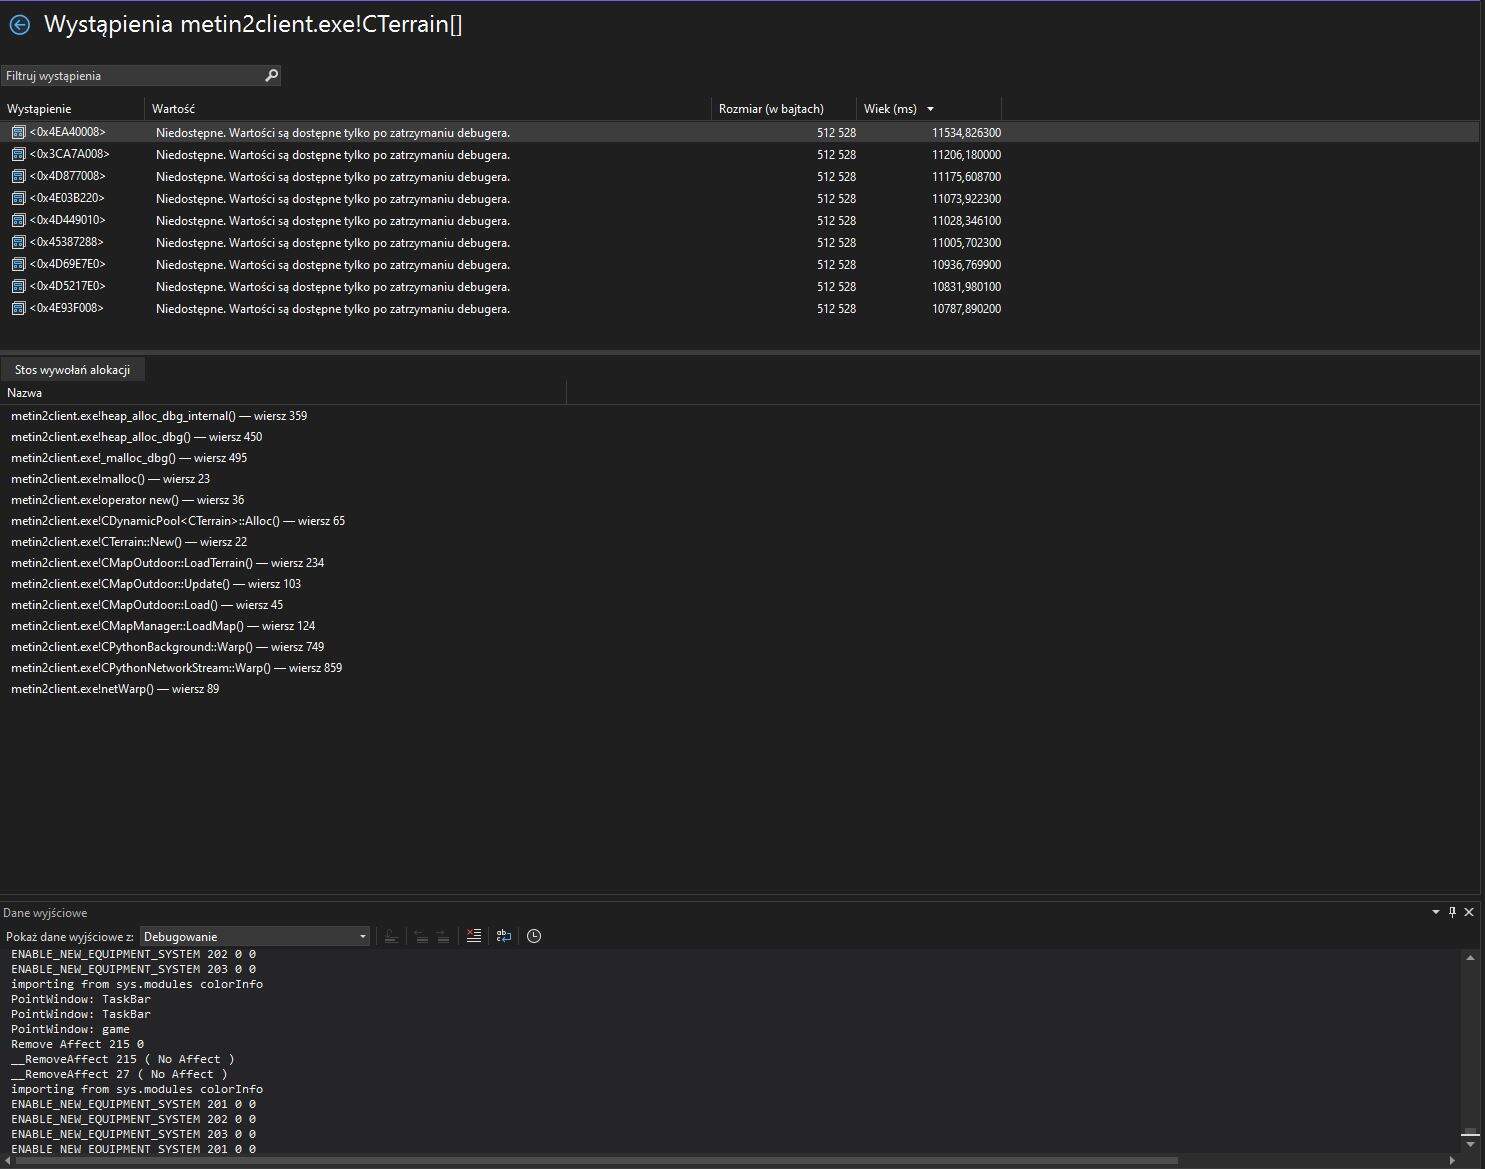Select netWarp() wiersz 89 frame
Image resolution: width=1485 pixels, height=1169 pixels.
tap(115, 689)
